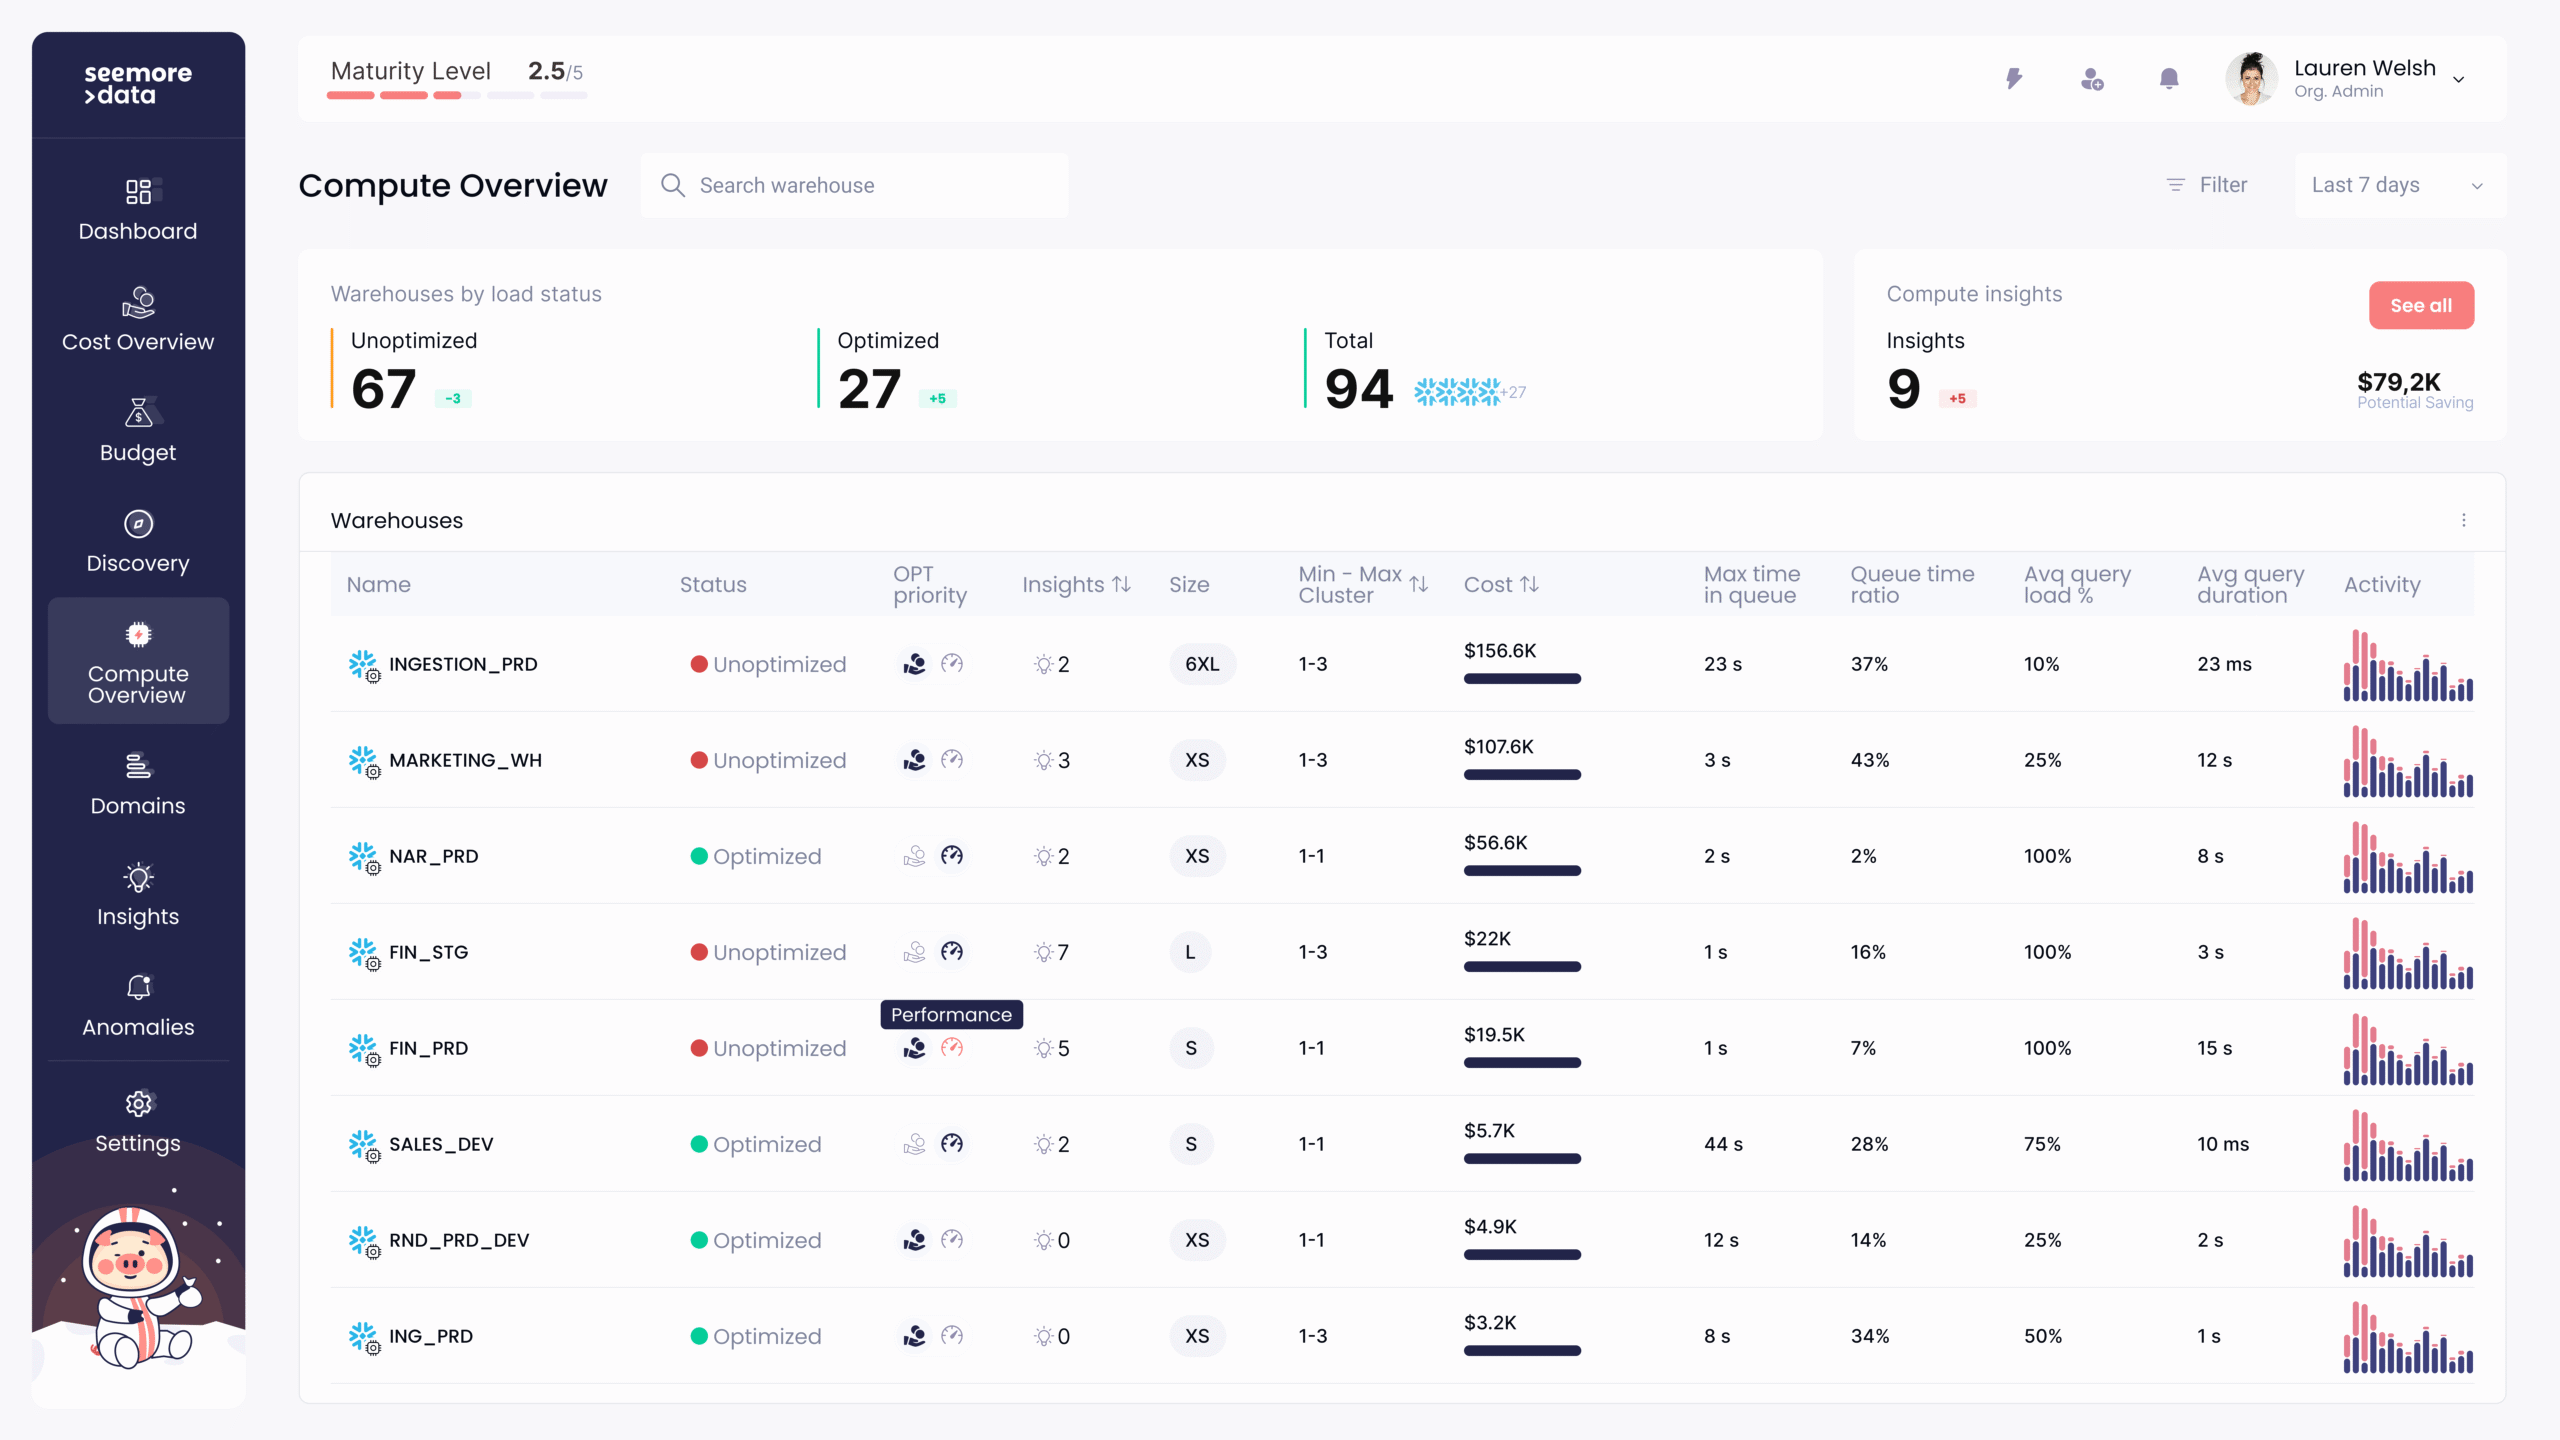Click the activity chart for ING_PRD
This screenshot has height=1440, width=2560.
tap(2408, 1337)
